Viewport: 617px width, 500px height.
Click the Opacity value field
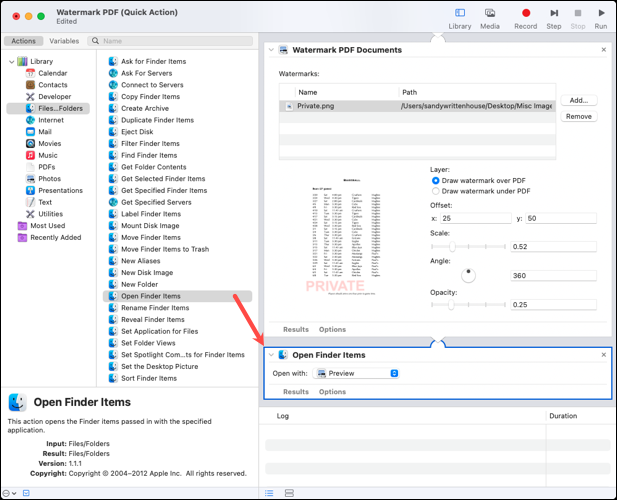(x=553, y=304)
